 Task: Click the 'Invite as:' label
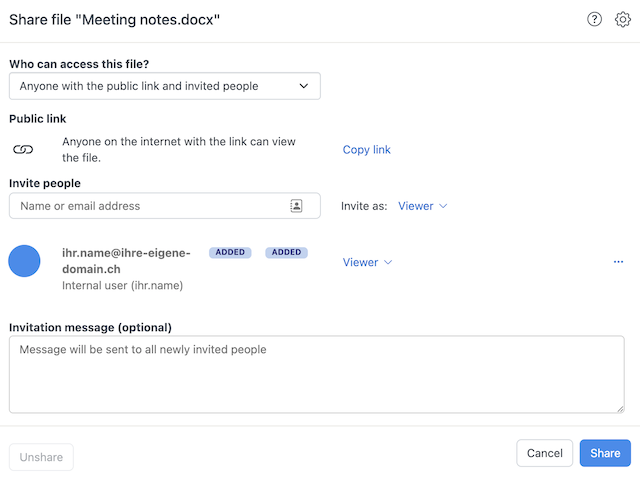point(364,206)
